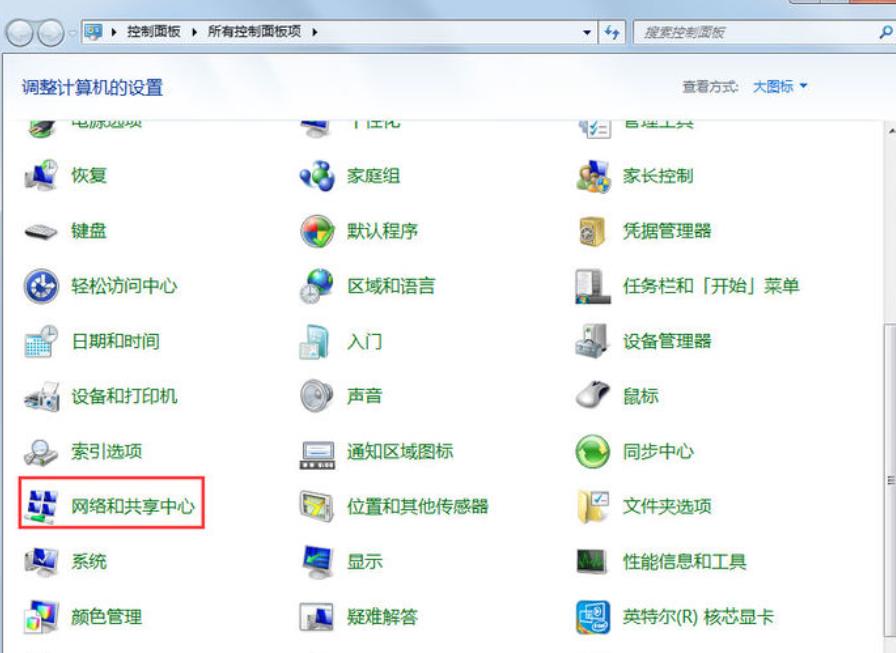Expand the arrow before 控制面板 breadcrumb
Viewport: 896px width, 653px height.
tap(114, 32)
